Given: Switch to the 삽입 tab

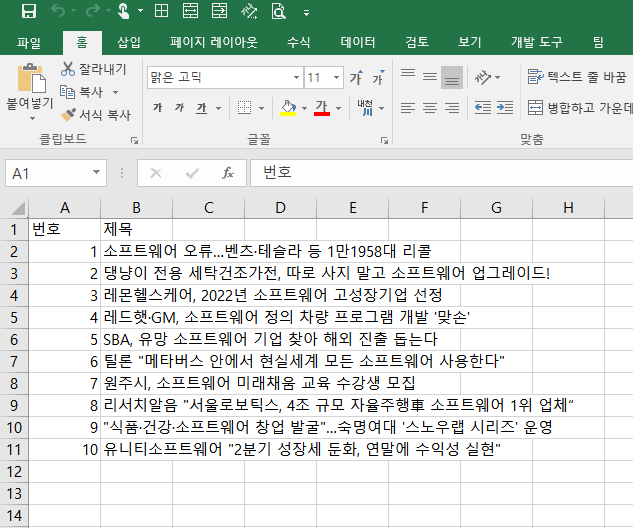Looking at the screenshot, I should [129, 42].
